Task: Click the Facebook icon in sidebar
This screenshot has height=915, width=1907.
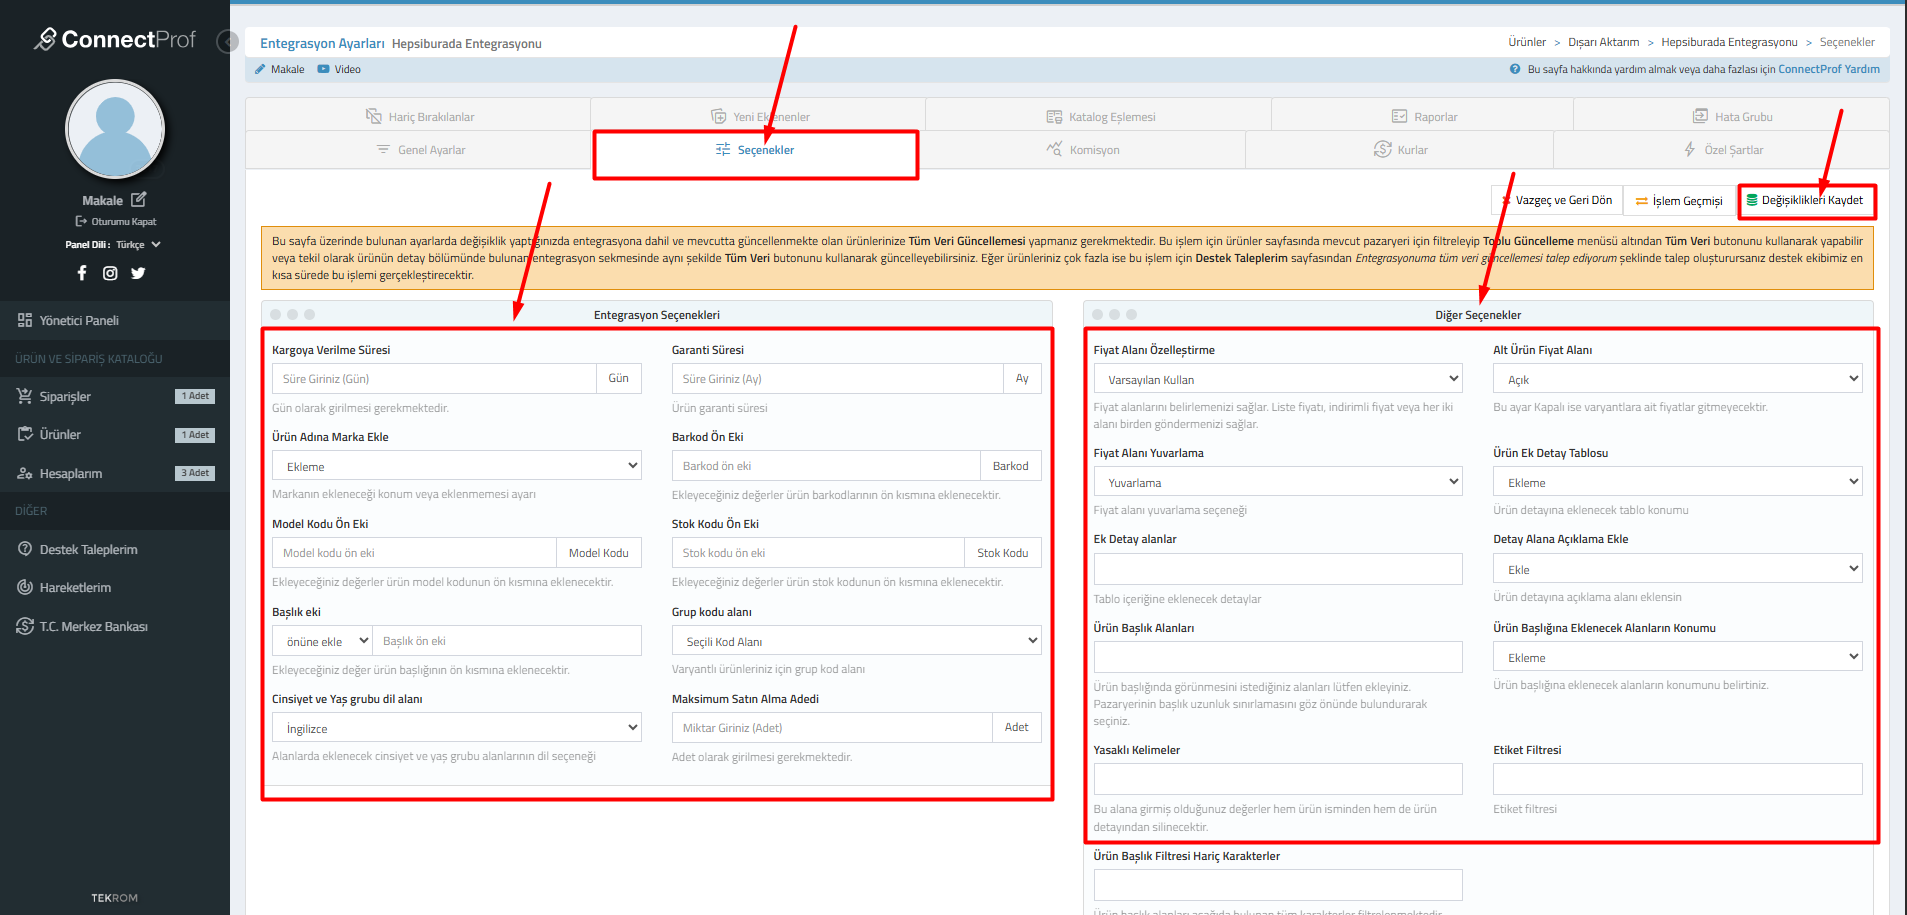Action: click(x=82, y=273)
